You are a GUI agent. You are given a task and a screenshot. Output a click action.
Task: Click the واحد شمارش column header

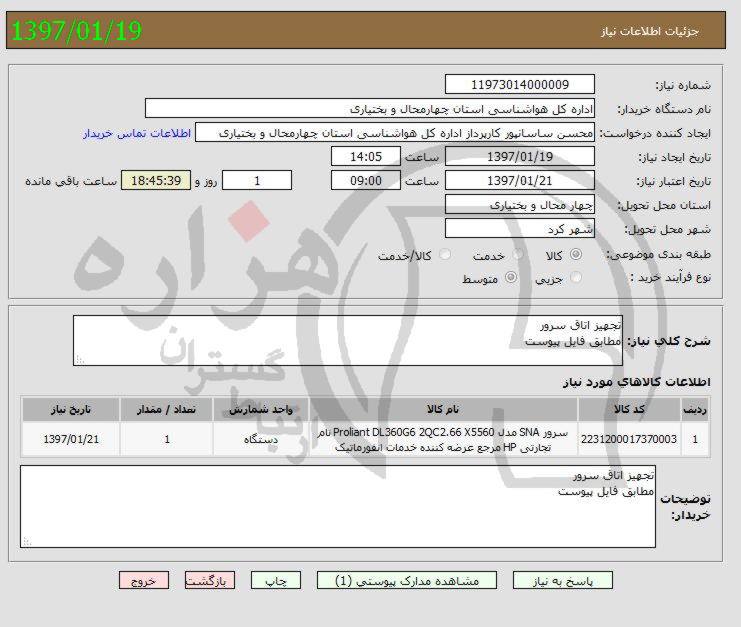click(261, 409)
